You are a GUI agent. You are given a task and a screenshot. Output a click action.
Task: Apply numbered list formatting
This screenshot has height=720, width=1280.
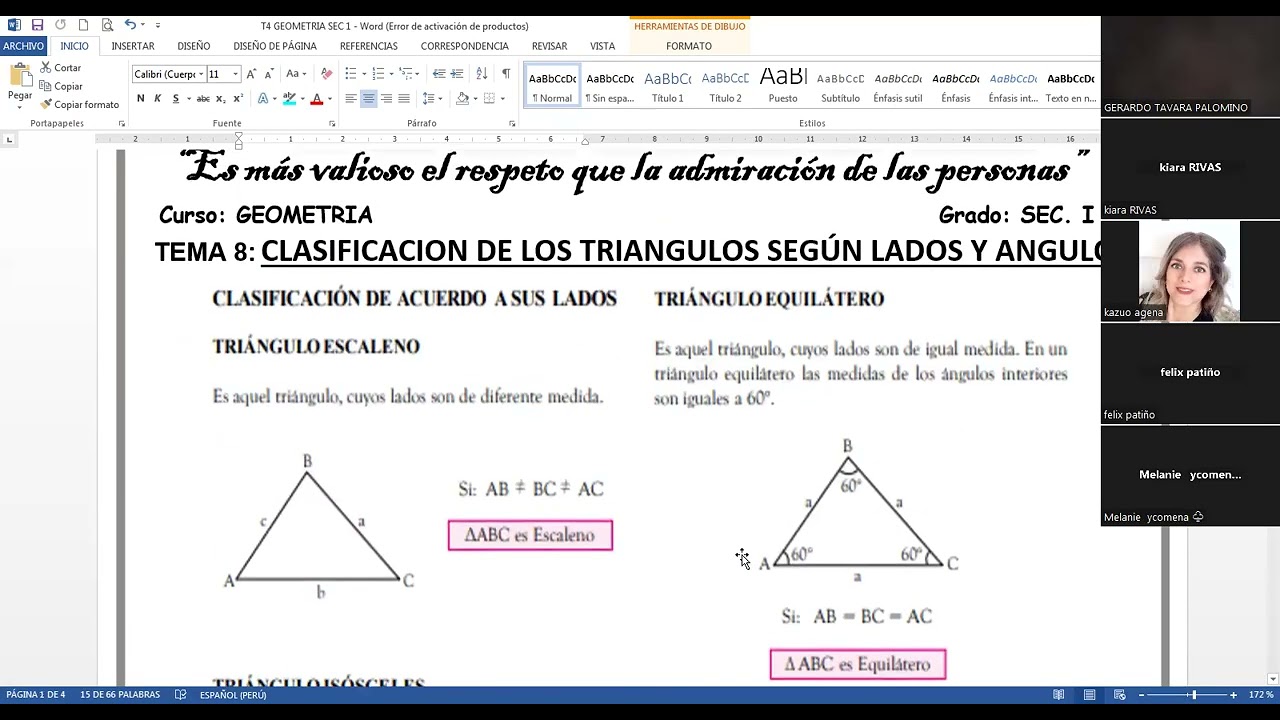pos(378,74)
